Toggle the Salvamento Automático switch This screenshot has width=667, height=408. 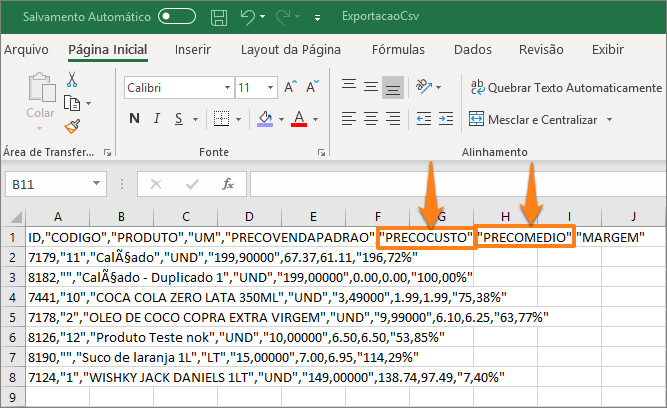point(177,16)
